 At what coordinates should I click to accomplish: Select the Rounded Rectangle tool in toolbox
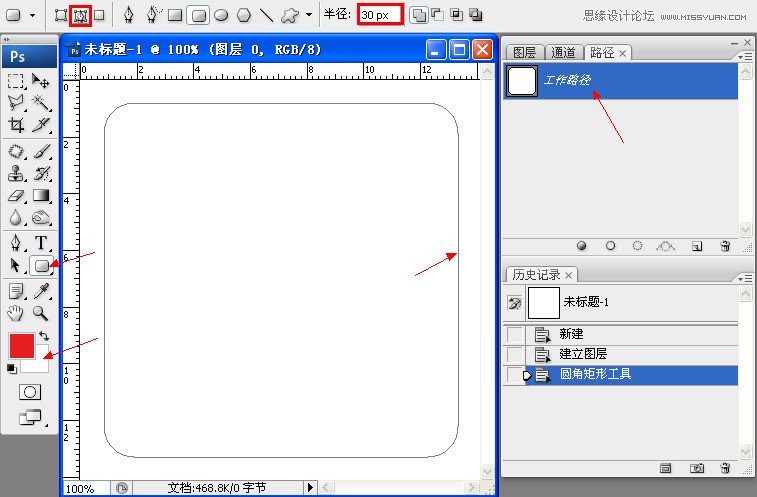[42, 266]
